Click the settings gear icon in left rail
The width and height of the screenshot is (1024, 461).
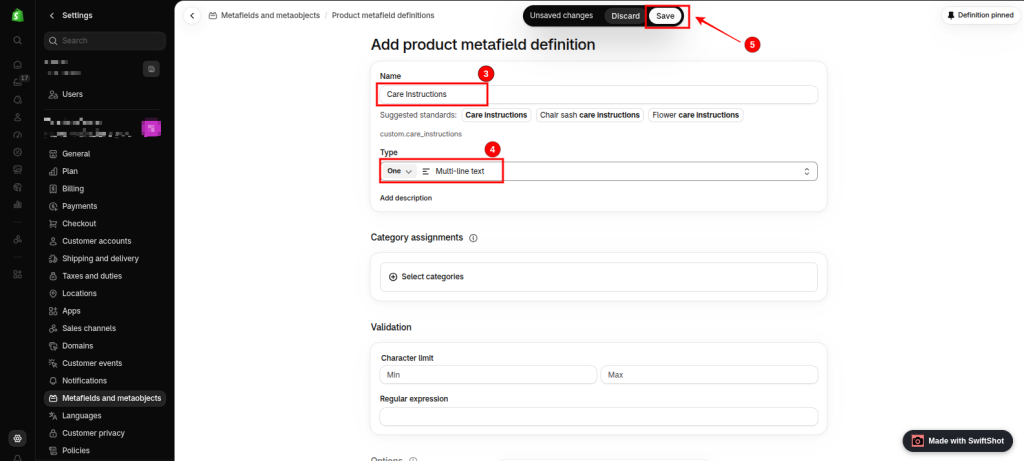coord(18,439)
